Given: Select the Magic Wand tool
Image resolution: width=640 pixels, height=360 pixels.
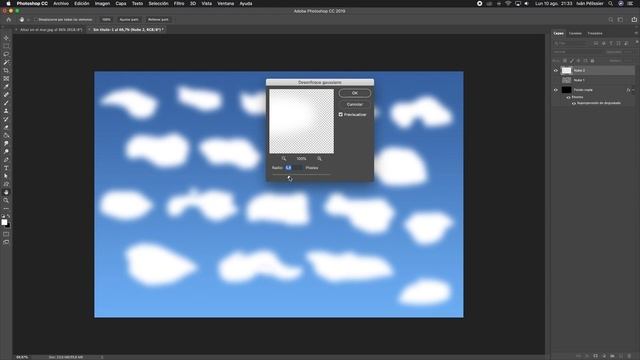Looking at the screenshot, I should tap(6, 62).
